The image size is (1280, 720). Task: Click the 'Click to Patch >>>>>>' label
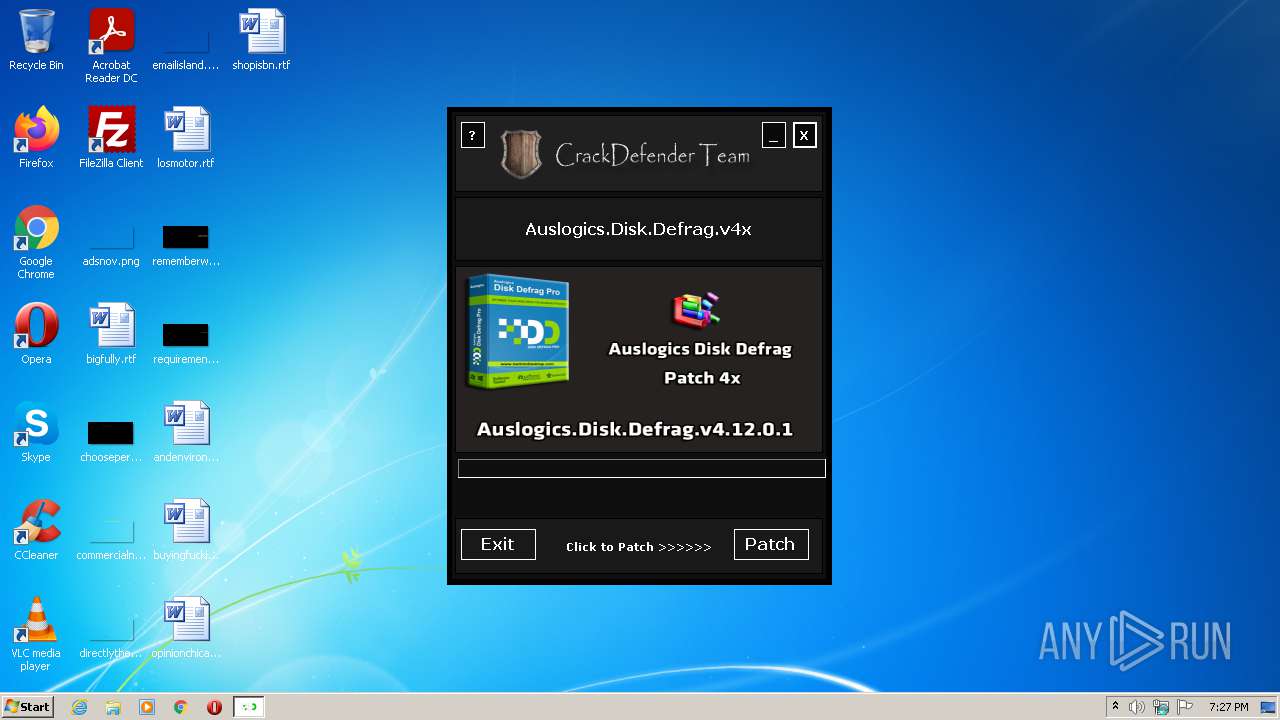(x=638, y=547)
